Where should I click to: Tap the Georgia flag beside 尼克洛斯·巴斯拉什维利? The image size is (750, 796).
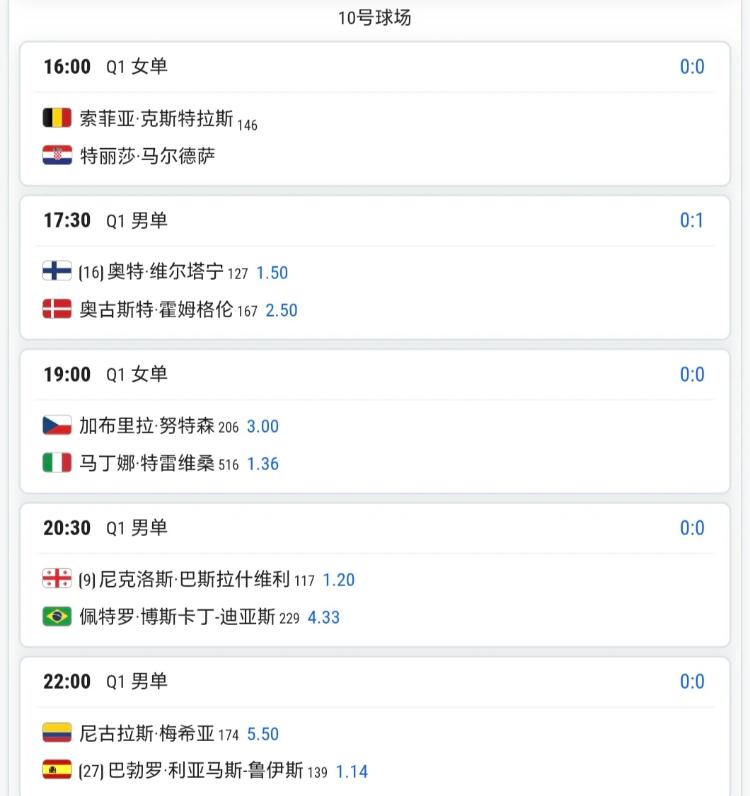57,578
